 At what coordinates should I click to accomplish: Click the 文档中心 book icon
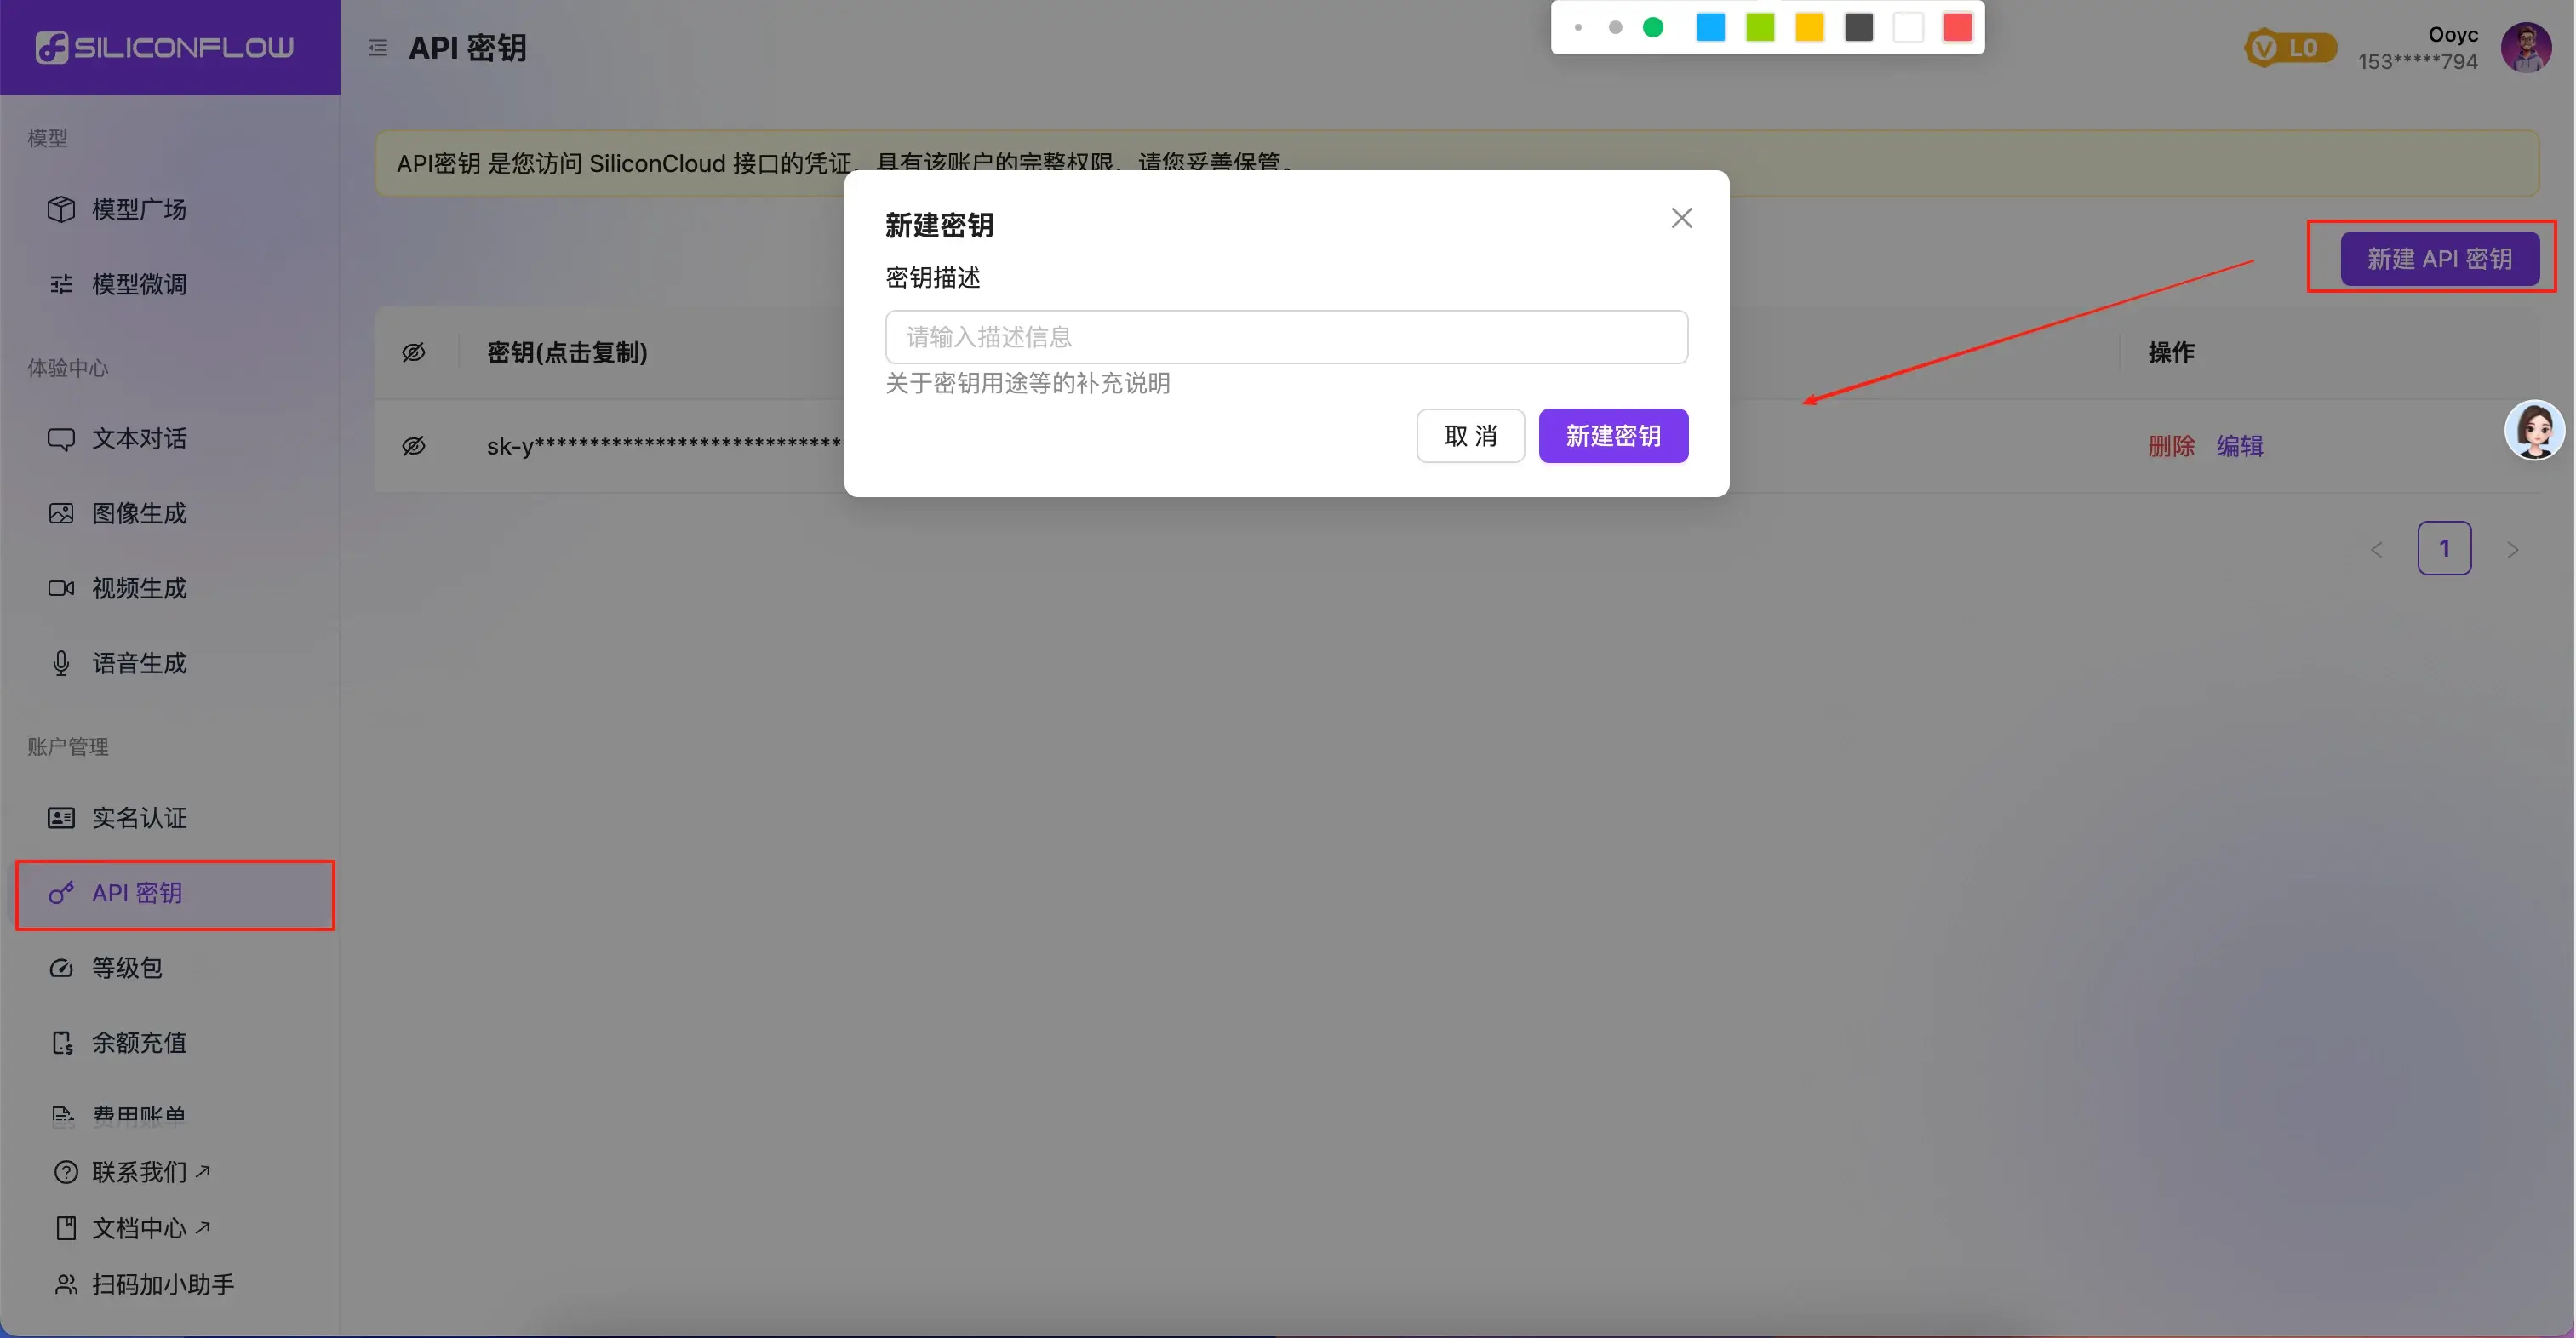click(x=66, y=1228)
